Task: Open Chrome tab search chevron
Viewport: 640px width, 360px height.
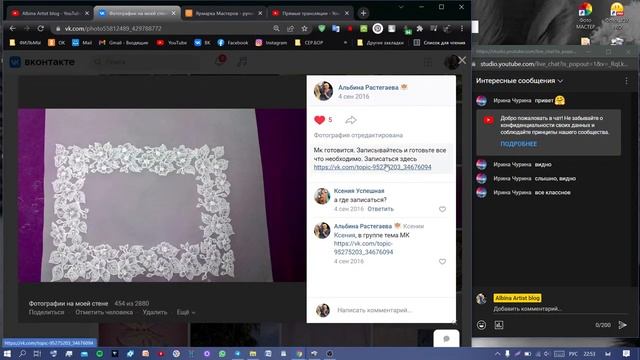Action: pos(401,7)
